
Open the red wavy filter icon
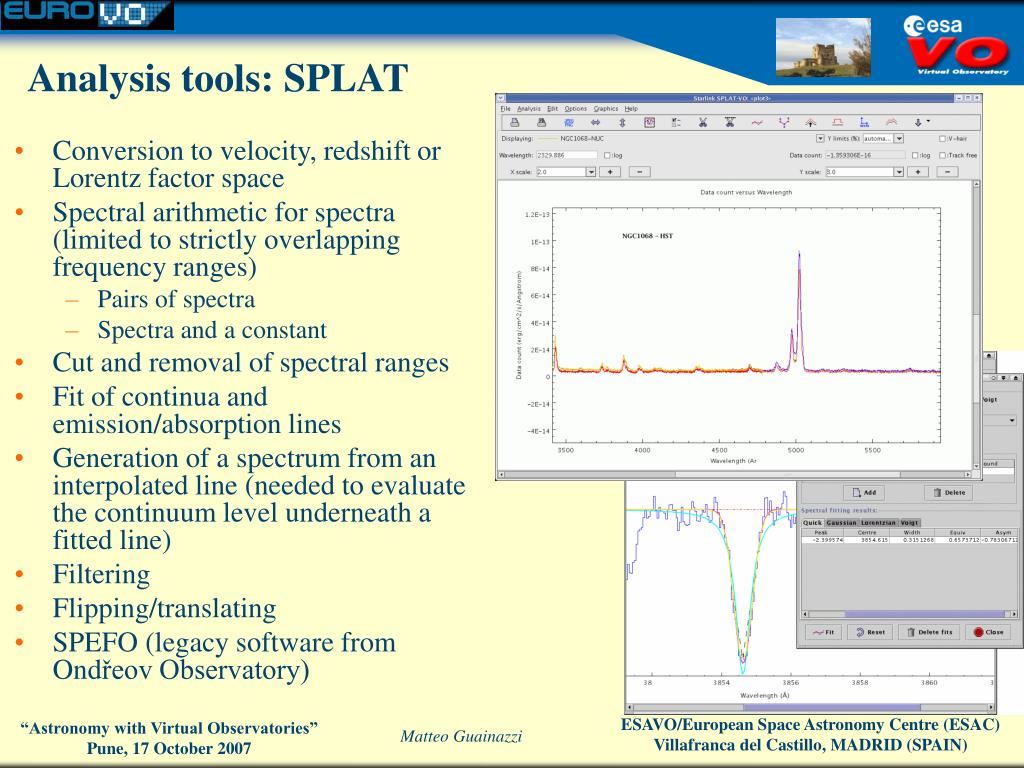click(757, 123)
